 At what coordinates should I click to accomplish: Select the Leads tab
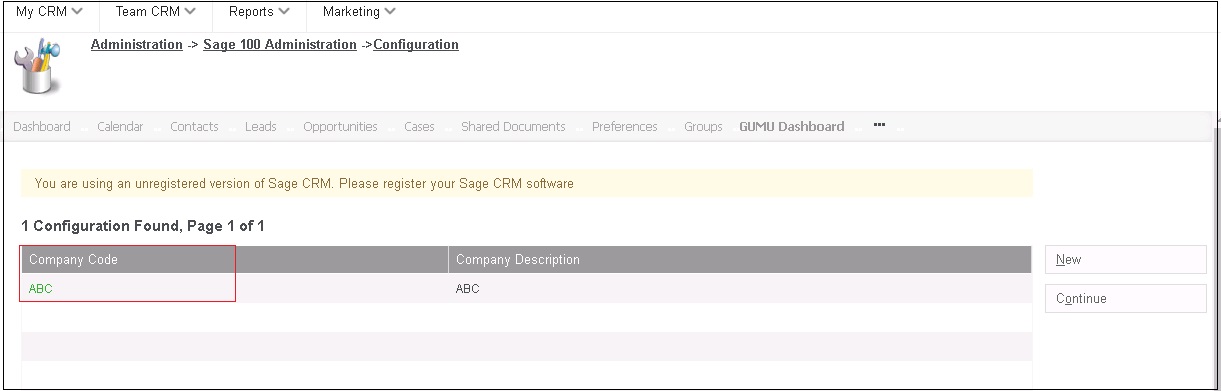click(x=261, y=127)
